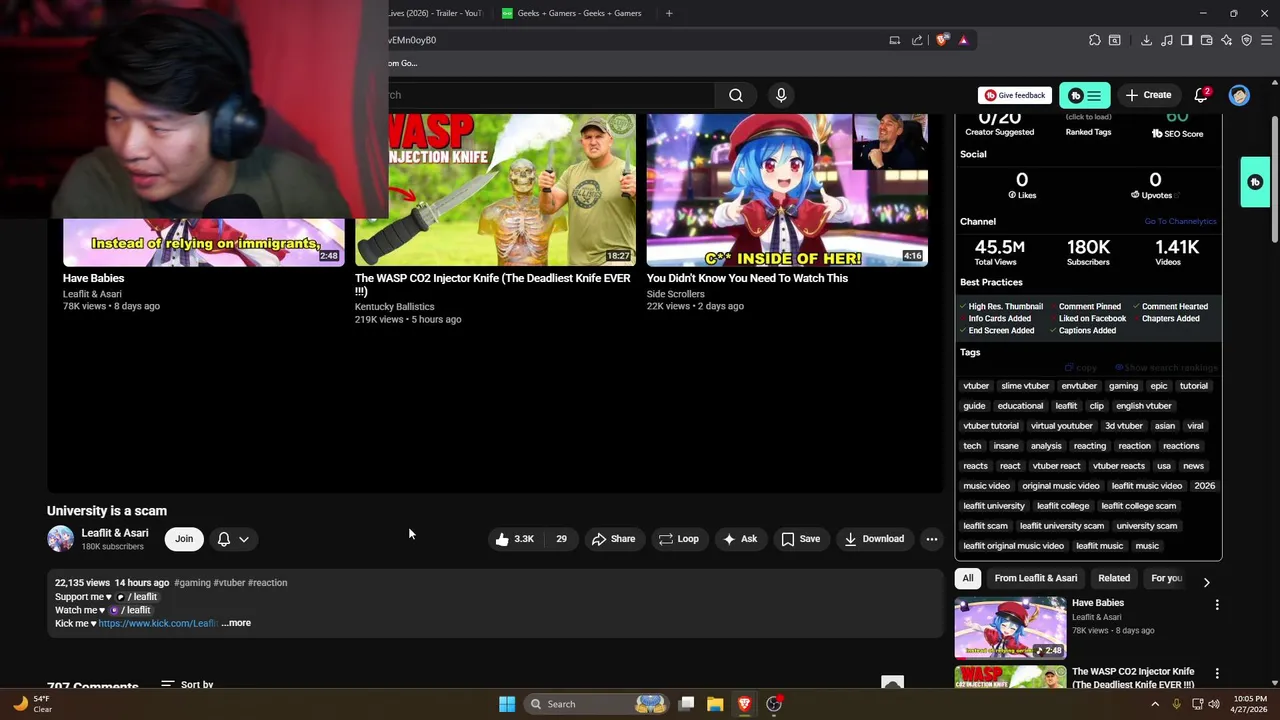Open the Leo AI sparkle icon

click(x=1226, y=40)
